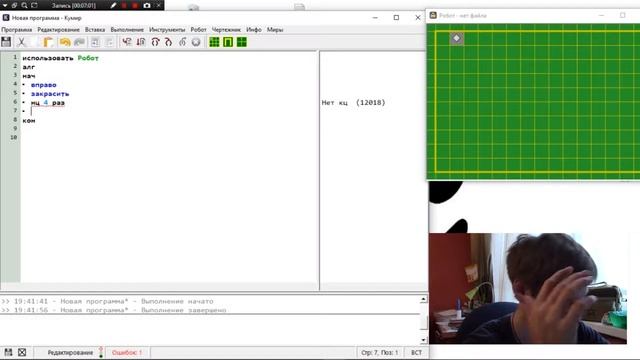Click the green four-square icon in the toolbar

[x=242, y=42]
